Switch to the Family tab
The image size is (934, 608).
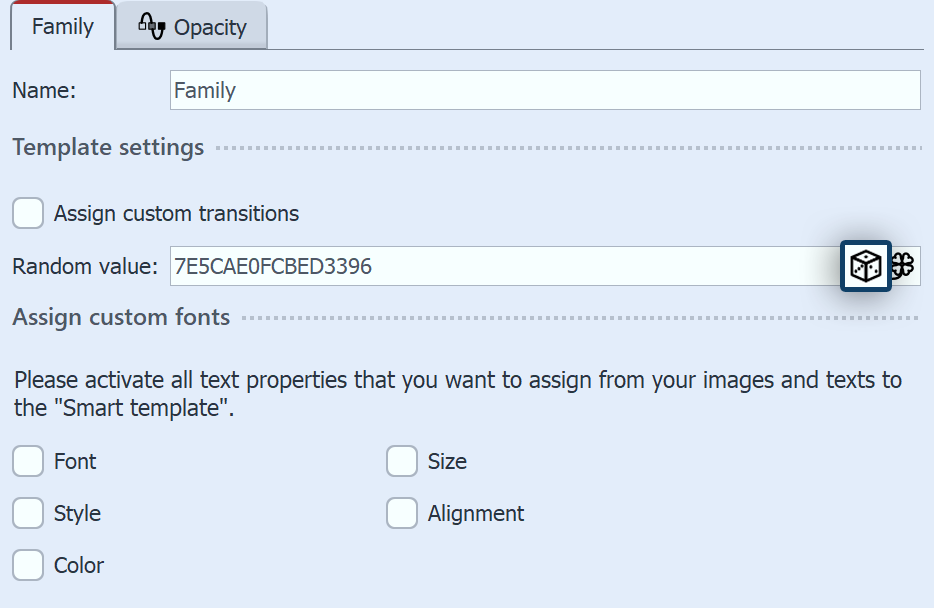[62, 27]
